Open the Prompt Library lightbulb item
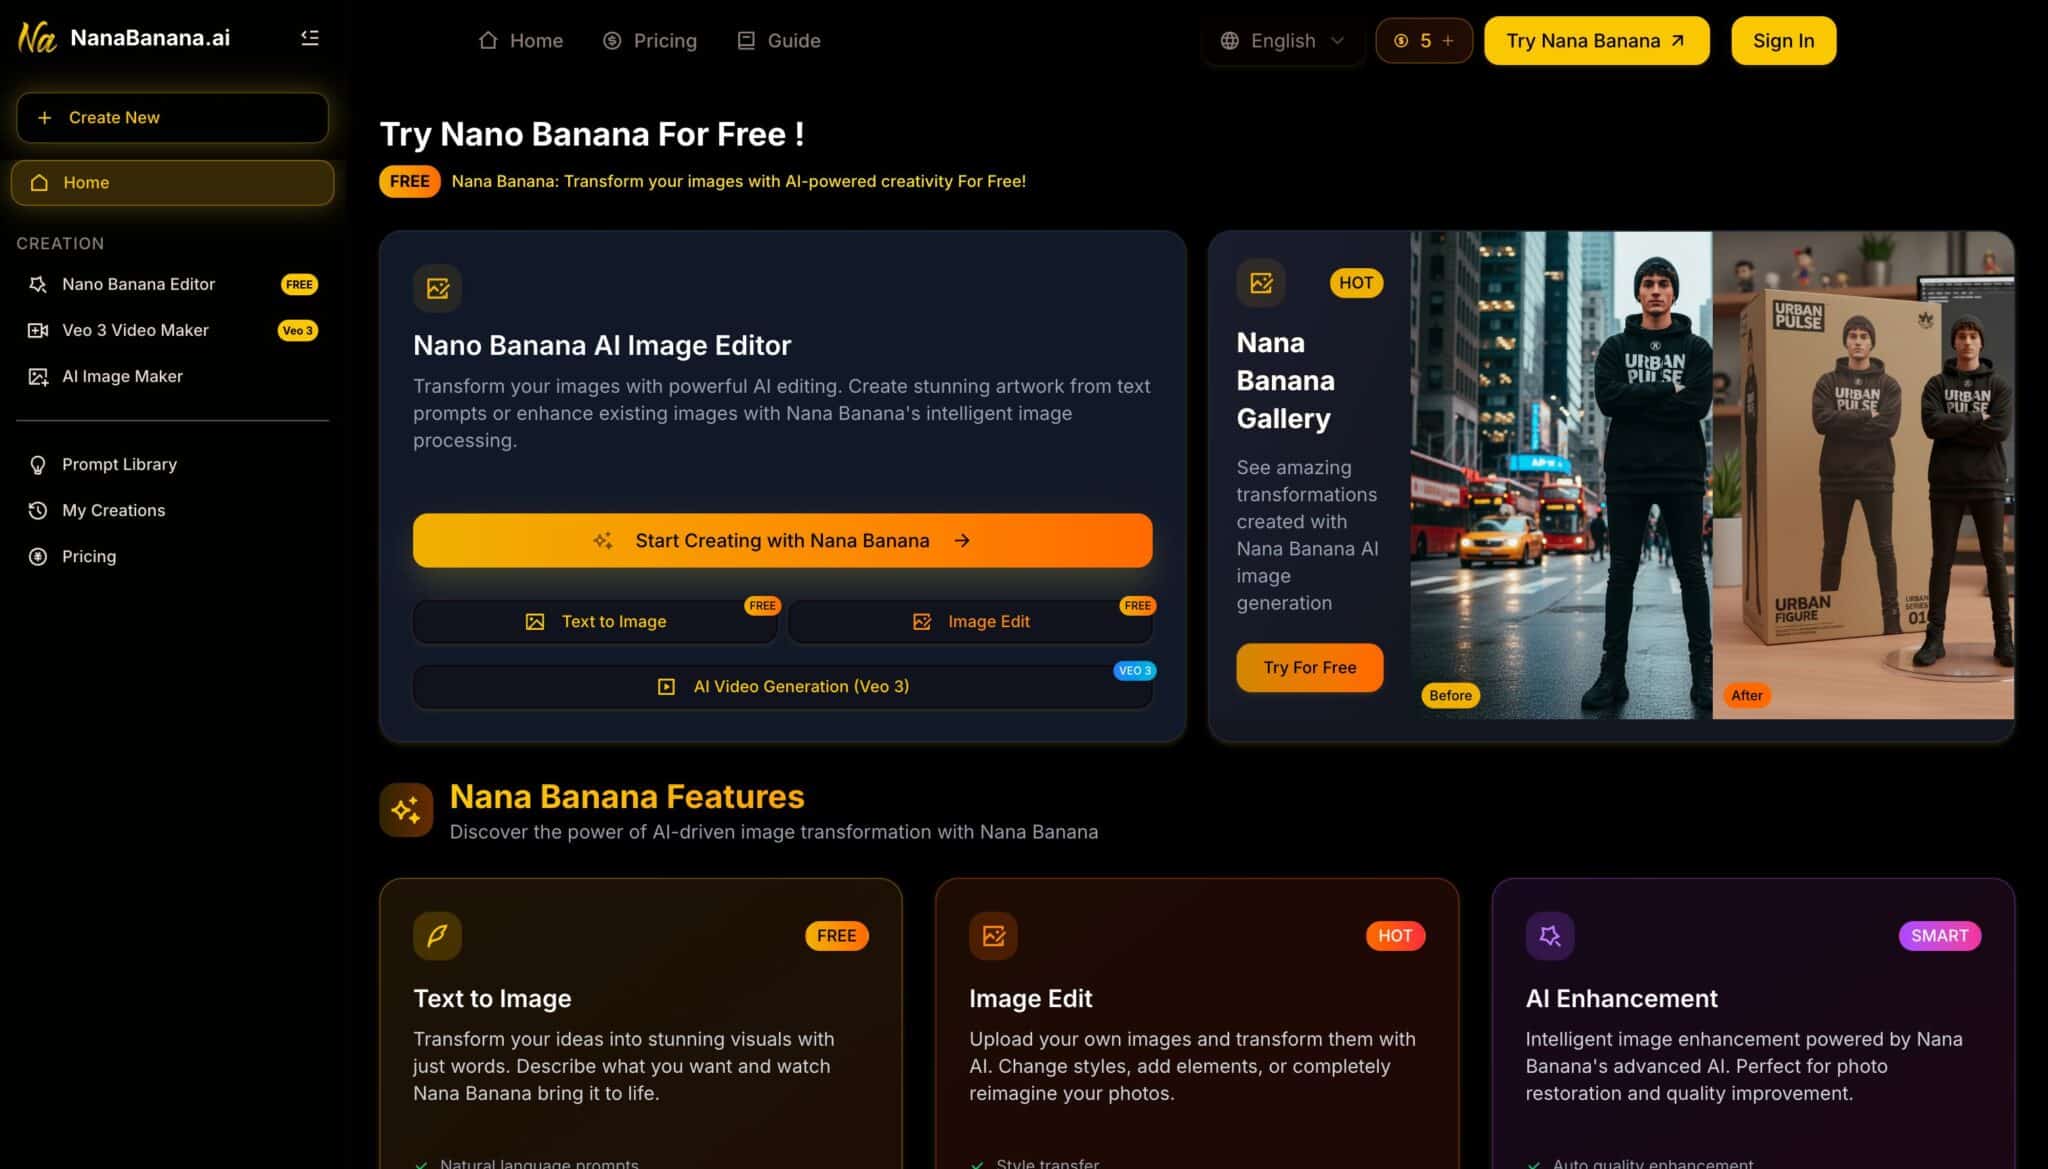2048x1169 pixels. pyautogui.click(x=119, y=464)
